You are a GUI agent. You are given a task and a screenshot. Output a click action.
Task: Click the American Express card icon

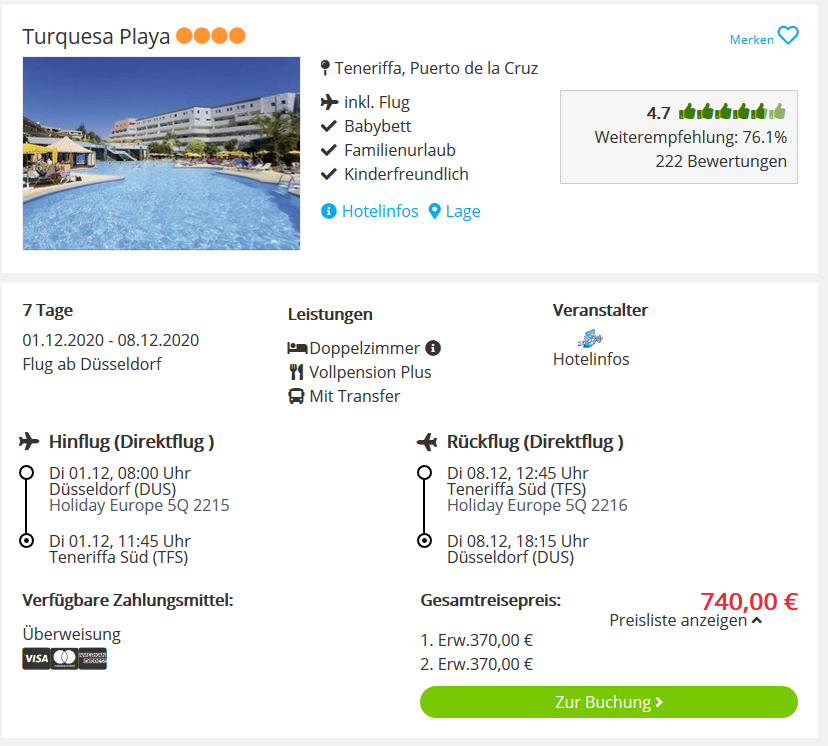[x=93, y=659]
